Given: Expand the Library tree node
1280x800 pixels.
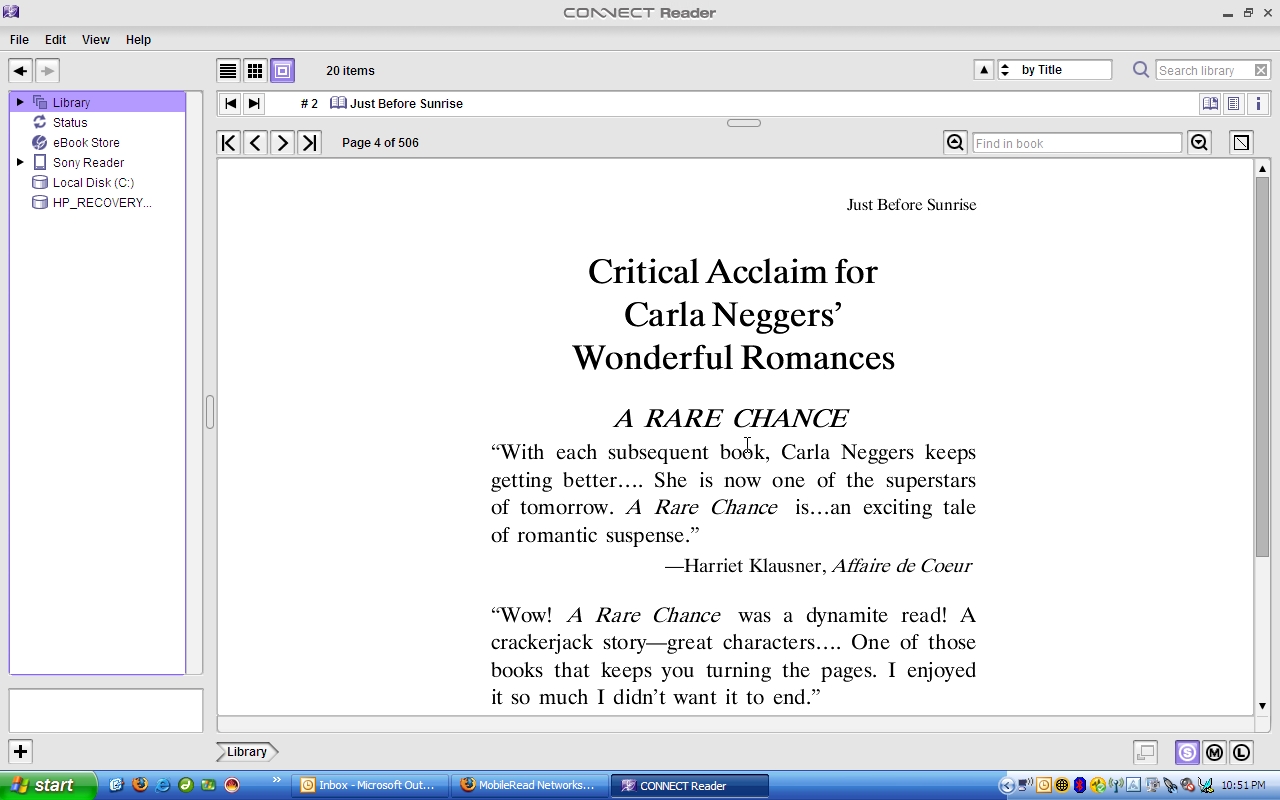Looking at the screenshot, I should coord(20,102).
